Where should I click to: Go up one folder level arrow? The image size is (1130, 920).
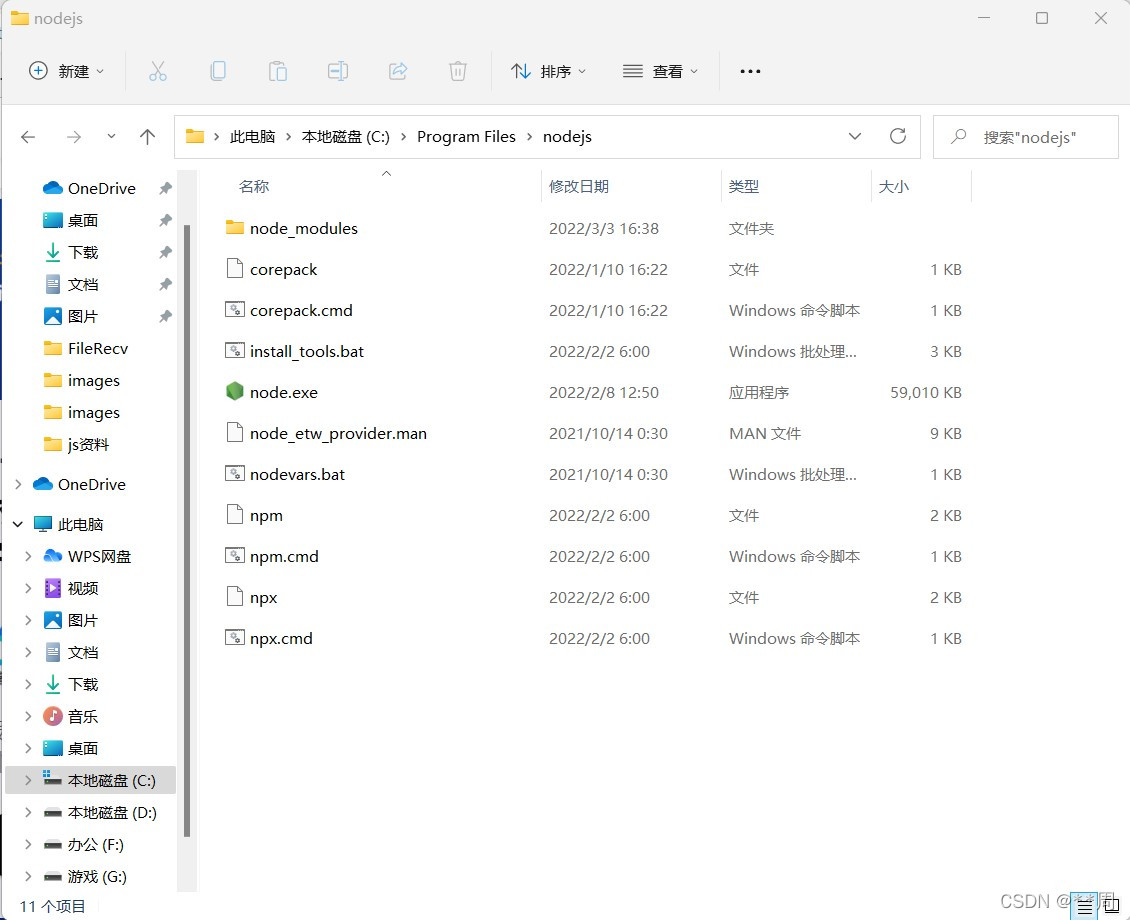147,137
